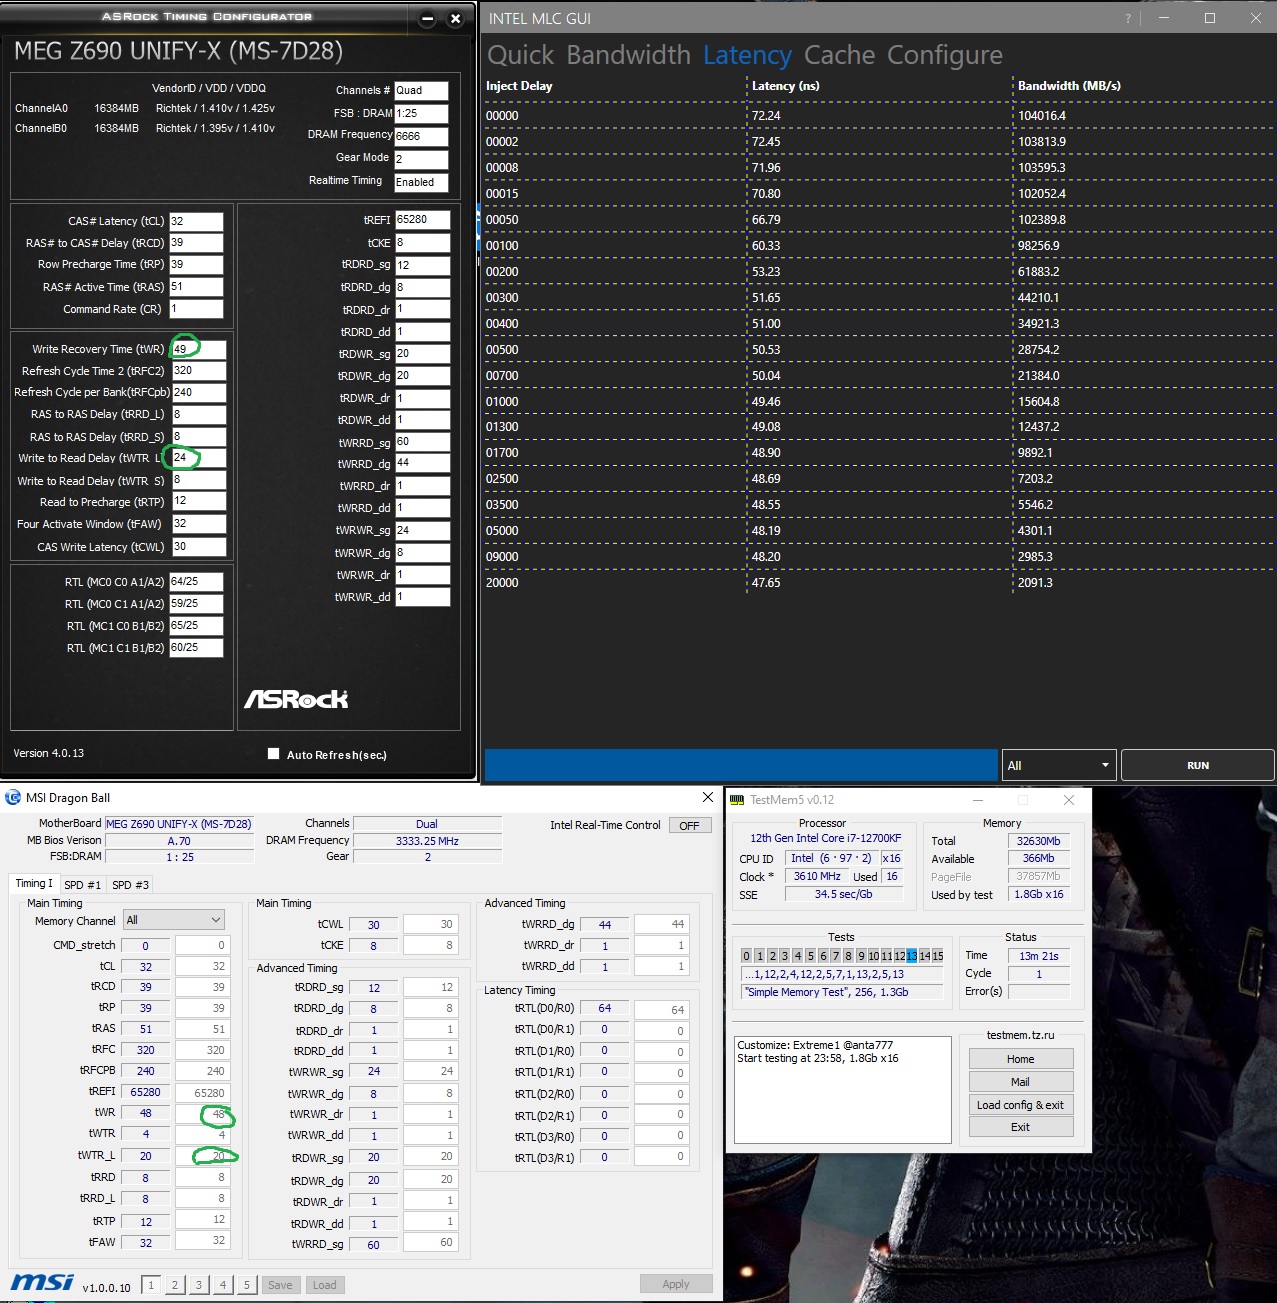Screen dimensions: 1277x1303
Task: Click the Load button in Dragon Ball
Action: 324,1285
